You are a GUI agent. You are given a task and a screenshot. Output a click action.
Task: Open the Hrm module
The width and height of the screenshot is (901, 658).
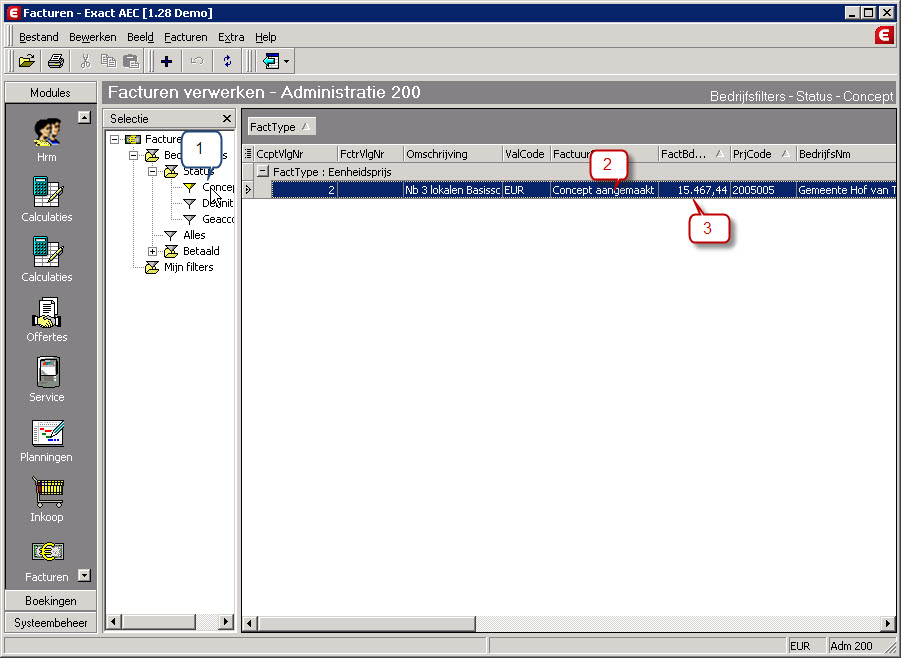pos(47,140)
